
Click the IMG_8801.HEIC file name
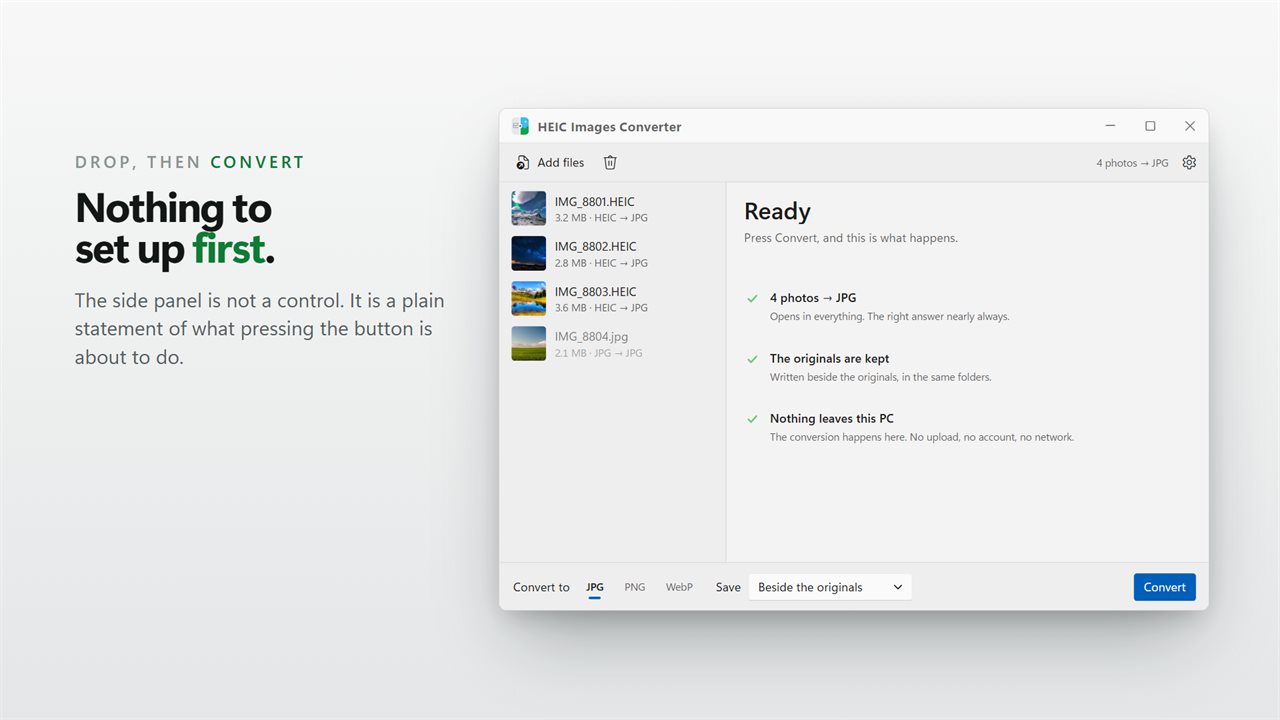[x=595, y=201]
